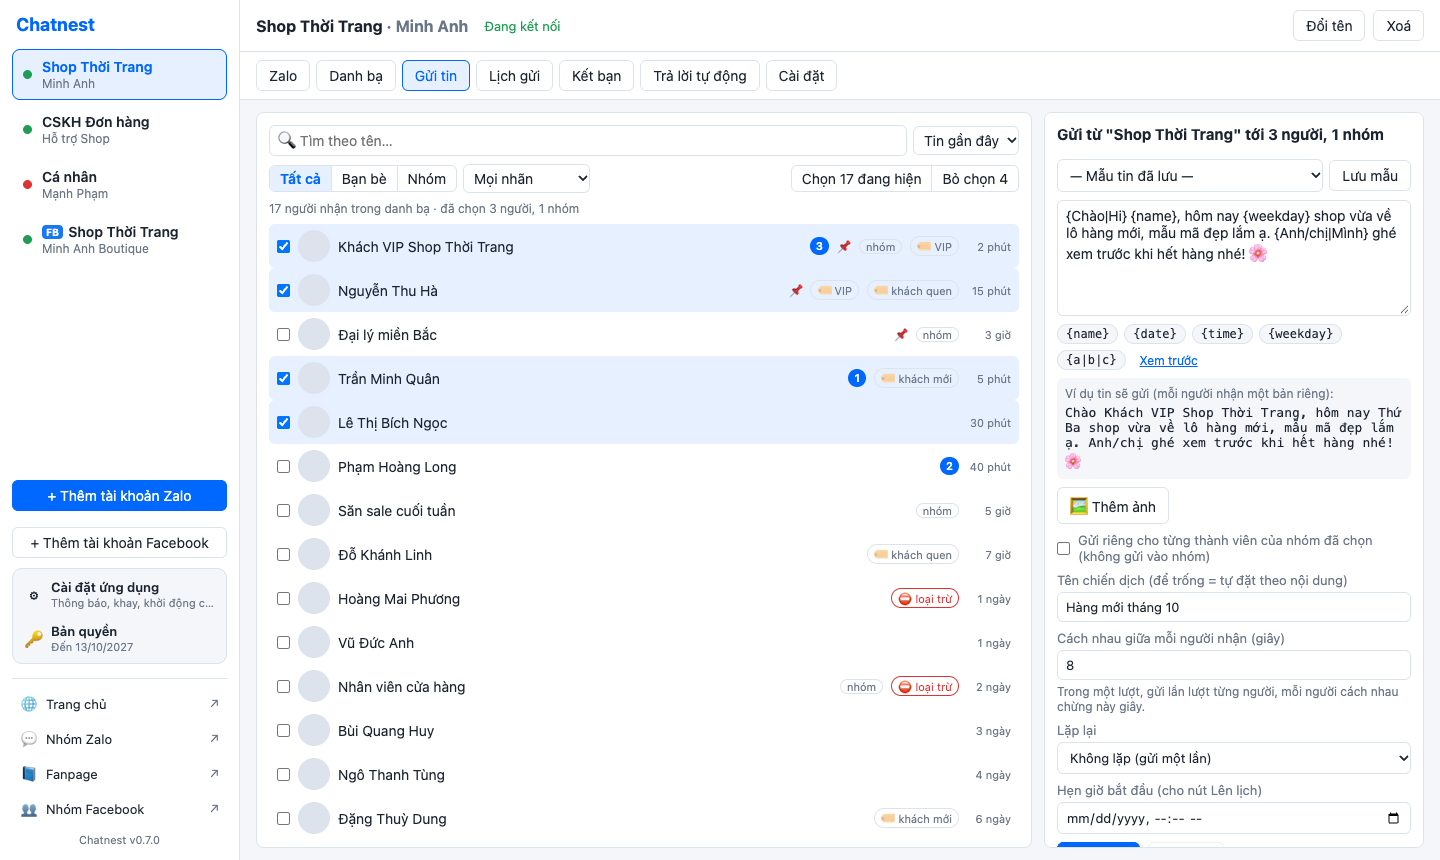Enable Gửi riêng cho từng thành viên checkbox
This screenshot has width=1440, height=860.
point(1063,548)
